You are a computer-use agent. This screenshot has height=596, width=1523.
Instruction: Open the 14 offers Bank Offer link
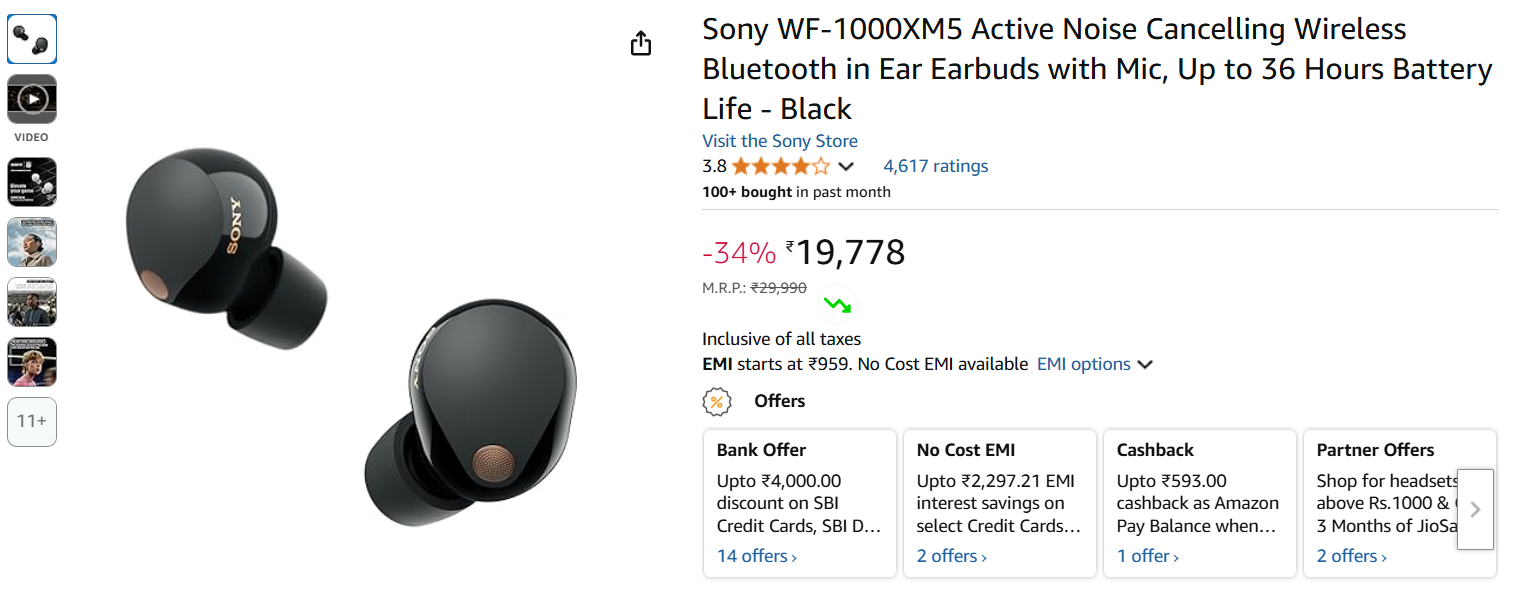pyautogui.click(x=756, y=556)
